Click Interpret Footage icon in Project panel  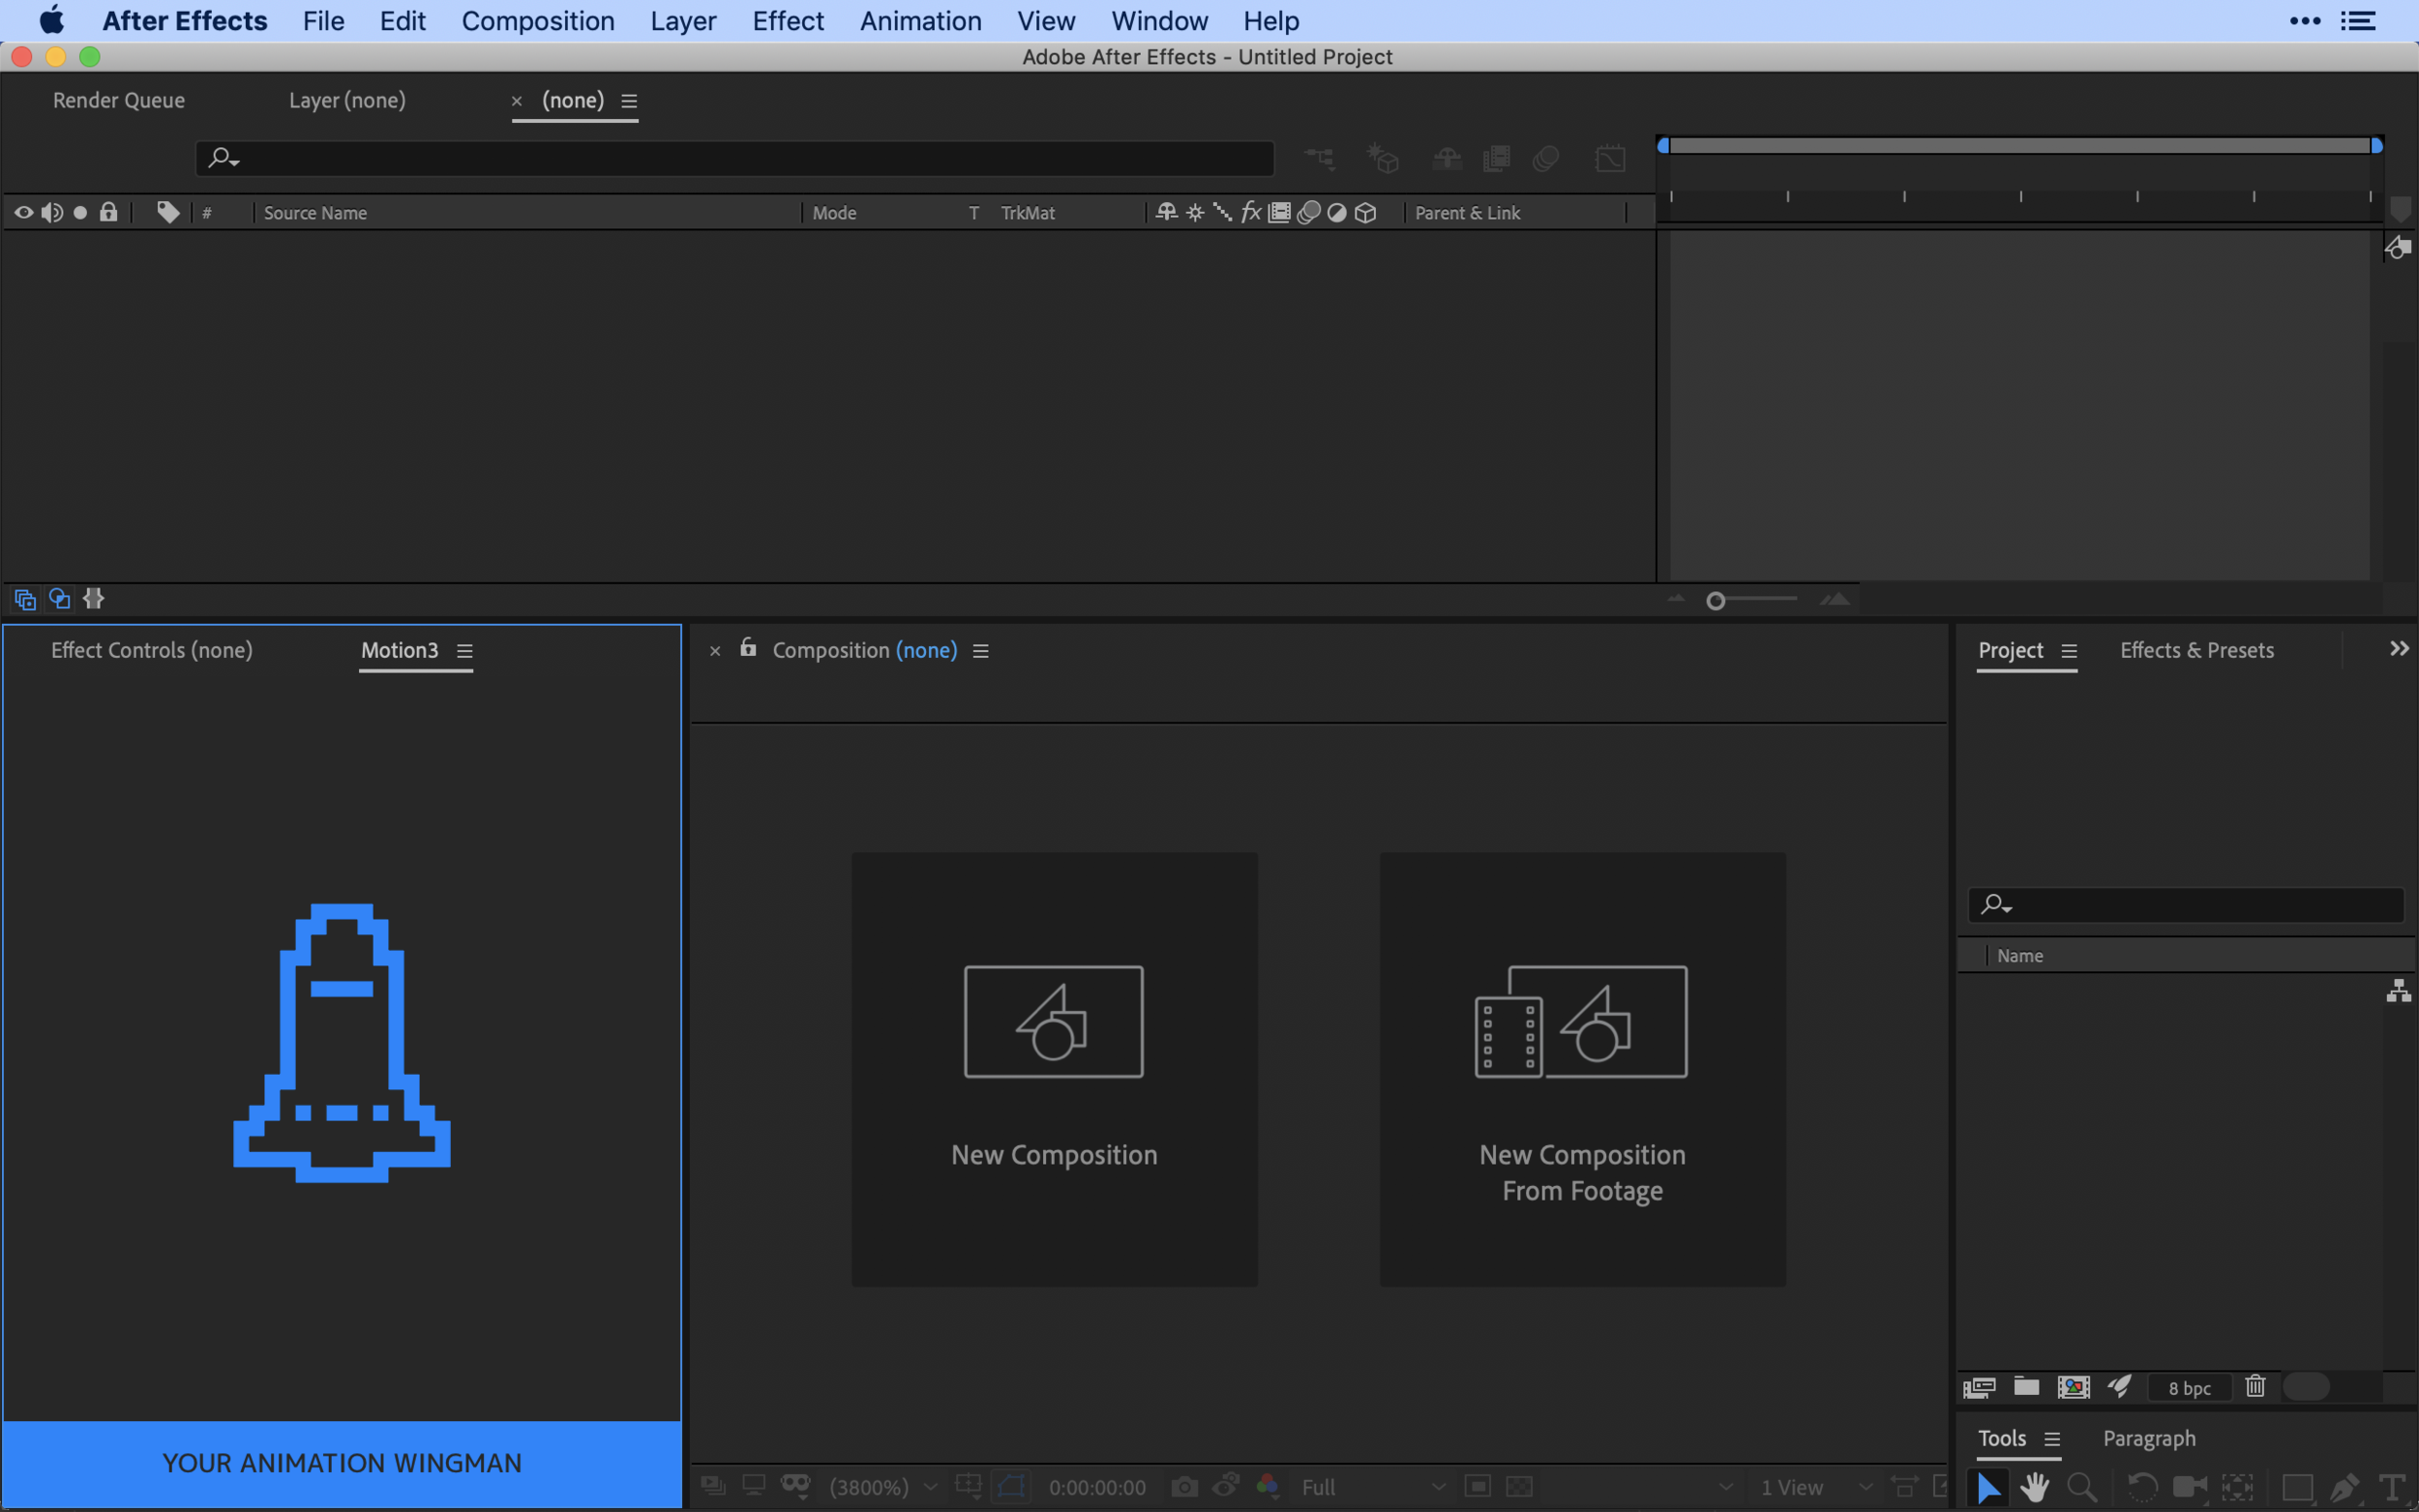point(1980,1387)
